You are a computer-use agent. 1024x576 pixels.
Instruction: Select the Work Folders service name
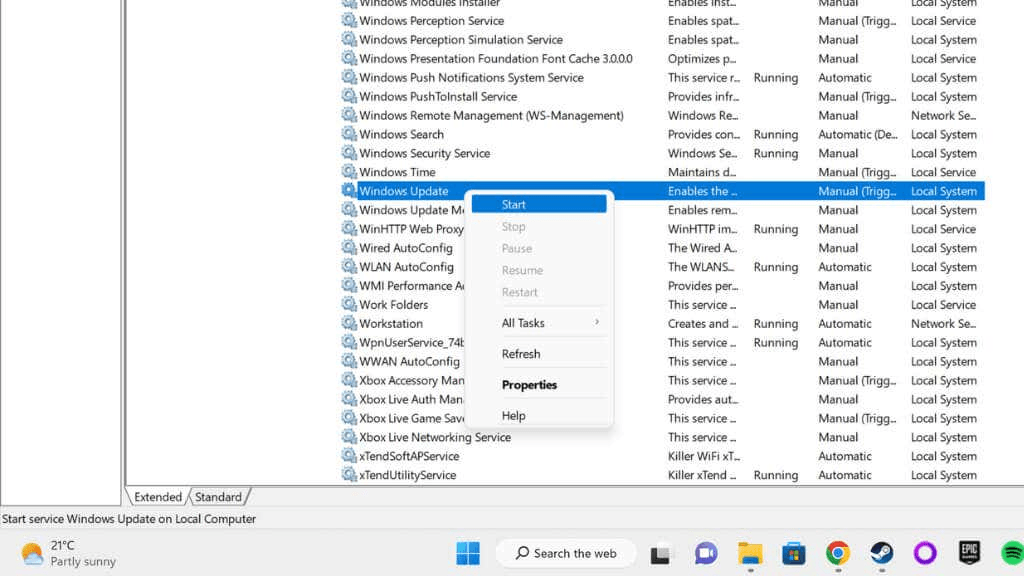(393, 304)
